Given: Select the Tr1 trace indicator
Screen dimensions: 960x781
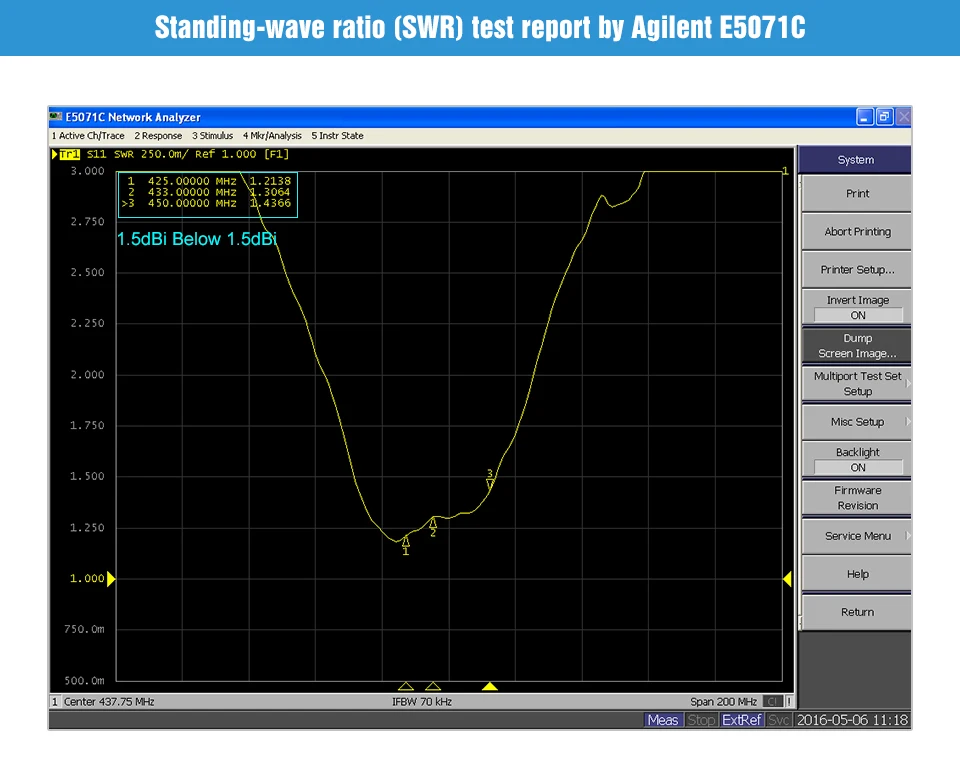Looking at the screenshot, I should pyautogui.click(x=68, y=154).
